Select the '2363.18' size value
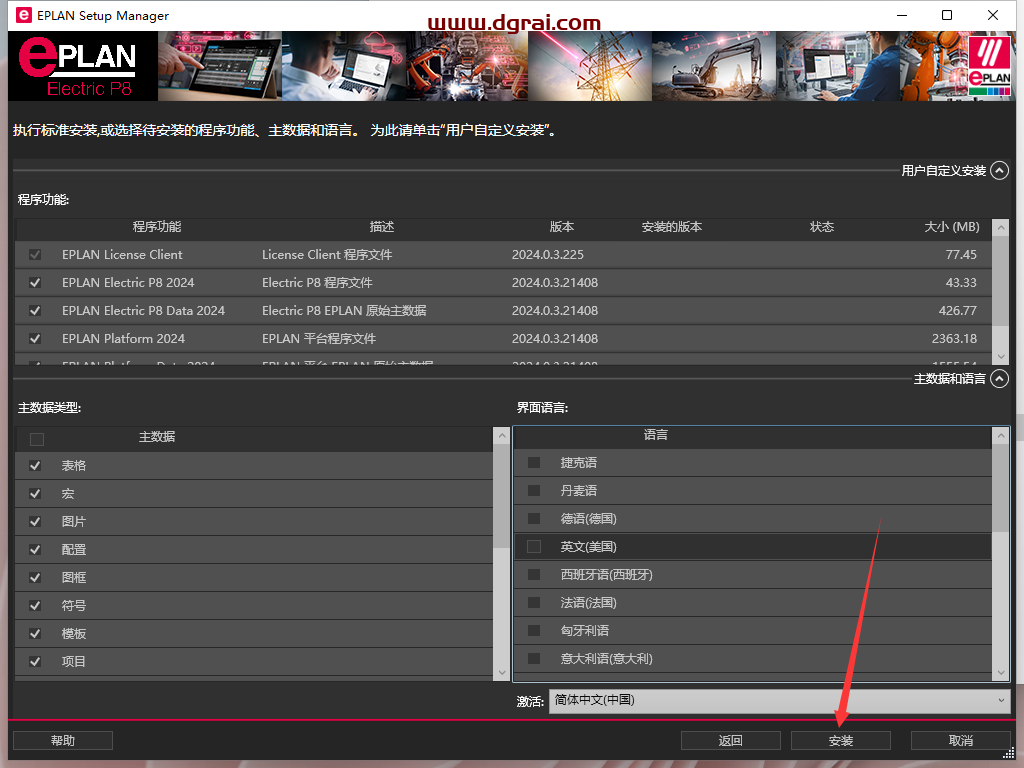1024x768 pixels. click(954, 339)
